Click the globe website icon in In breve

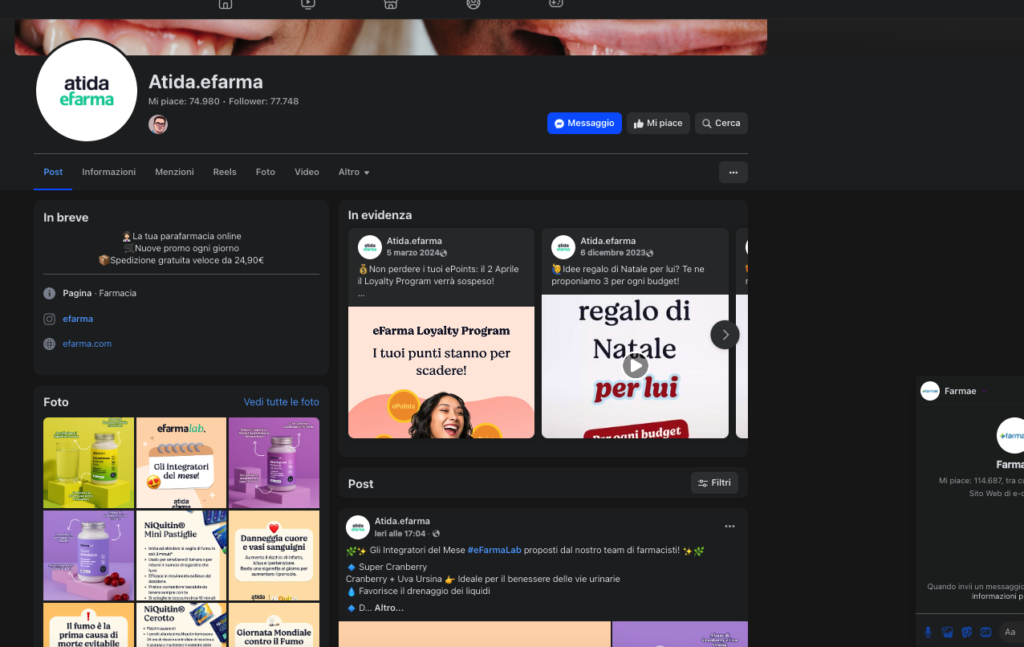[x=49, y=343]
